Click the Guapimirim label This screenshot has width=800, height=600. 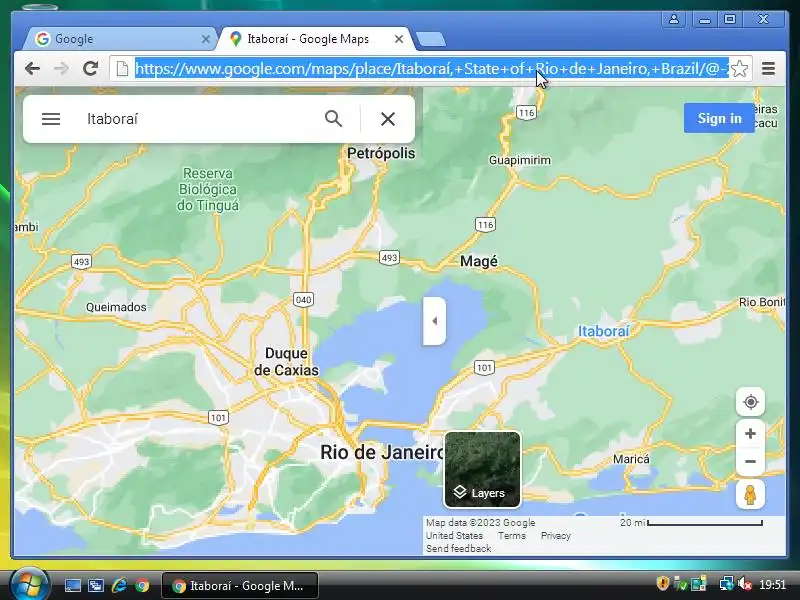520,160
